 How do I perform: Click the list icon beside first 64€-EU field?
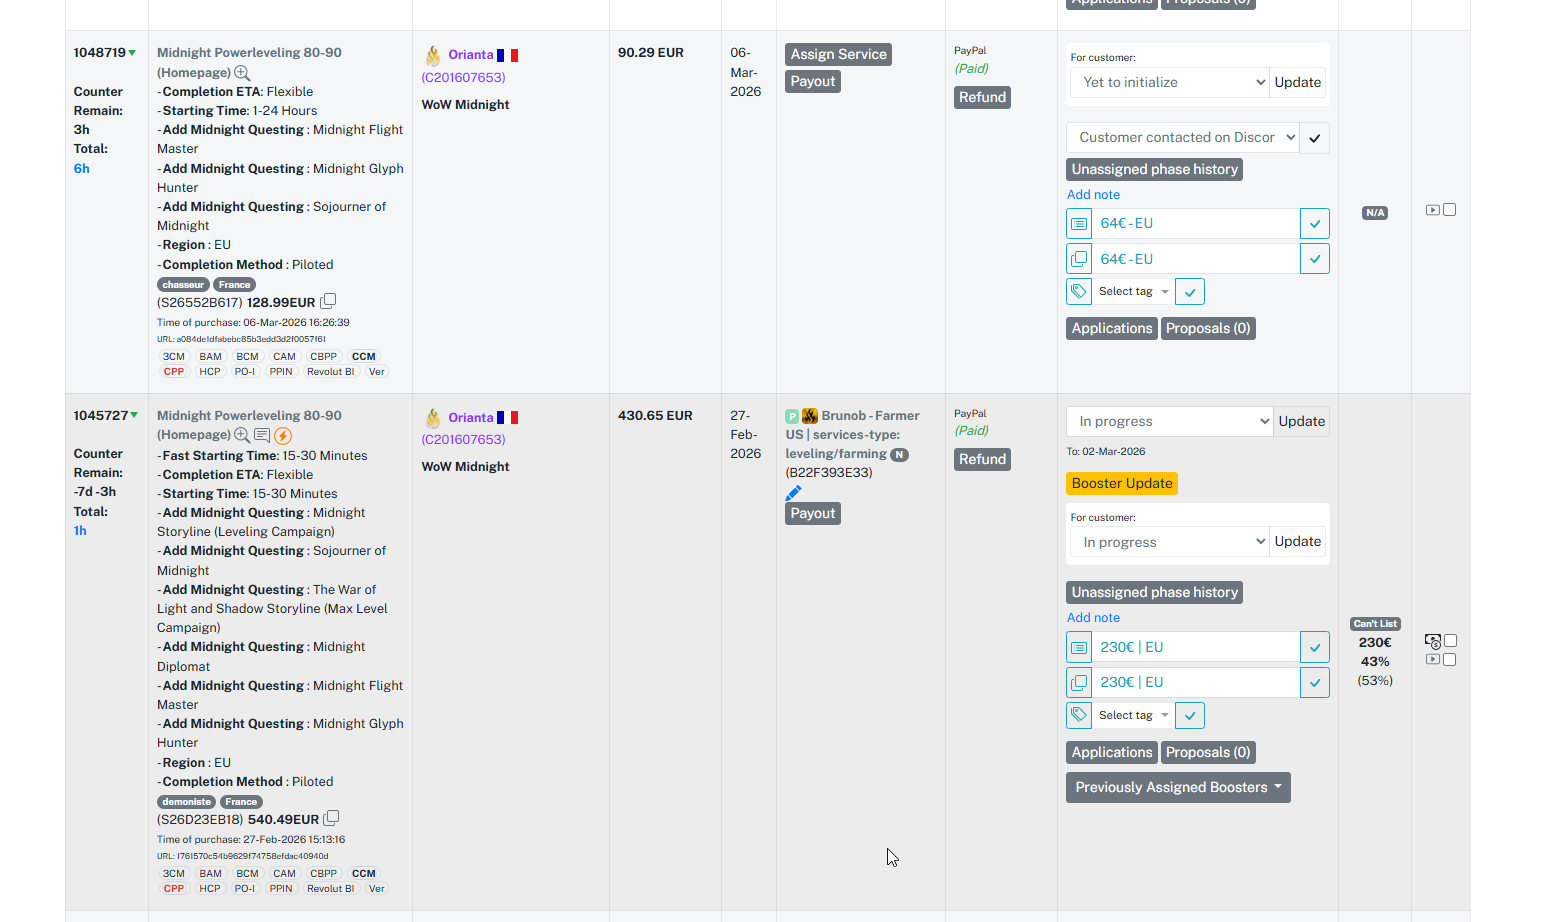click(x=1079, y=224)
